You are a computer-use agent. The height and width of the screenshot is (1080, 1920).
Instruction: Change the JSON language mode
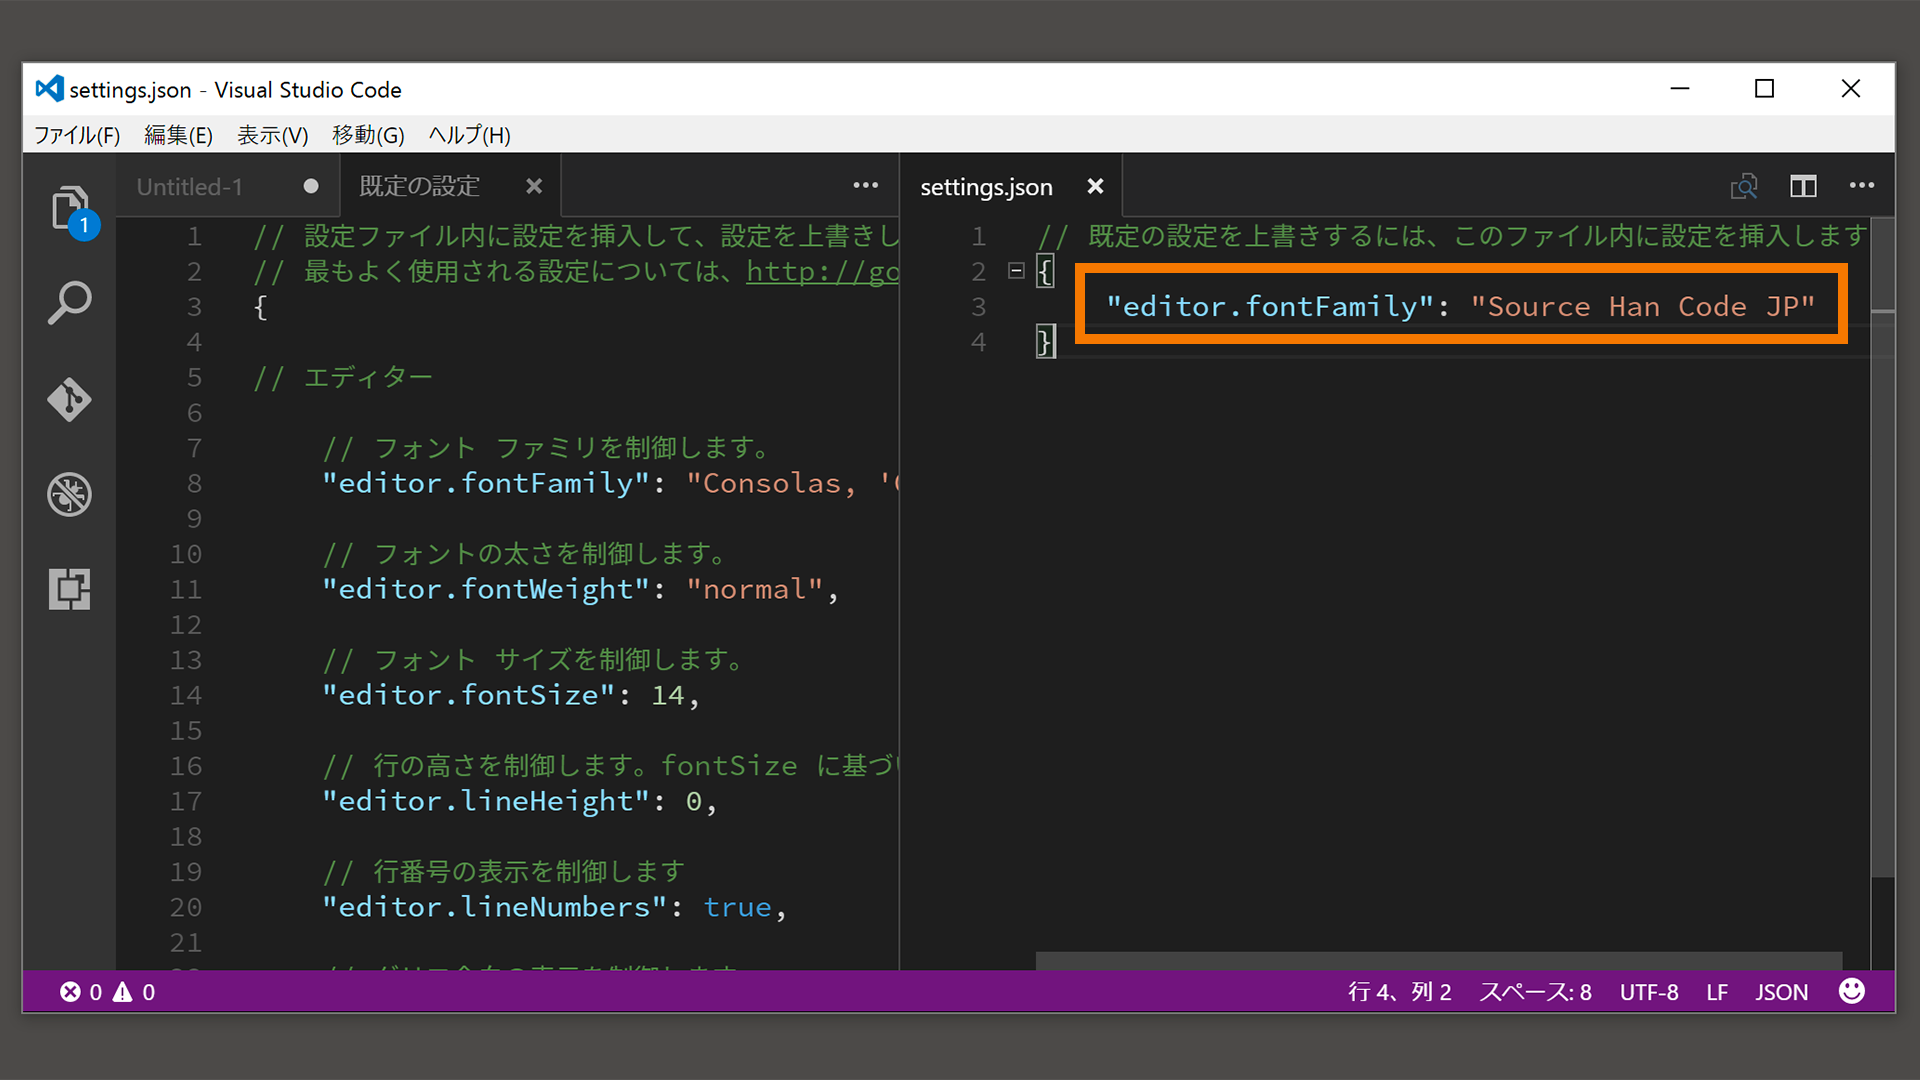pyautogui.click(x=1782, y=992)
